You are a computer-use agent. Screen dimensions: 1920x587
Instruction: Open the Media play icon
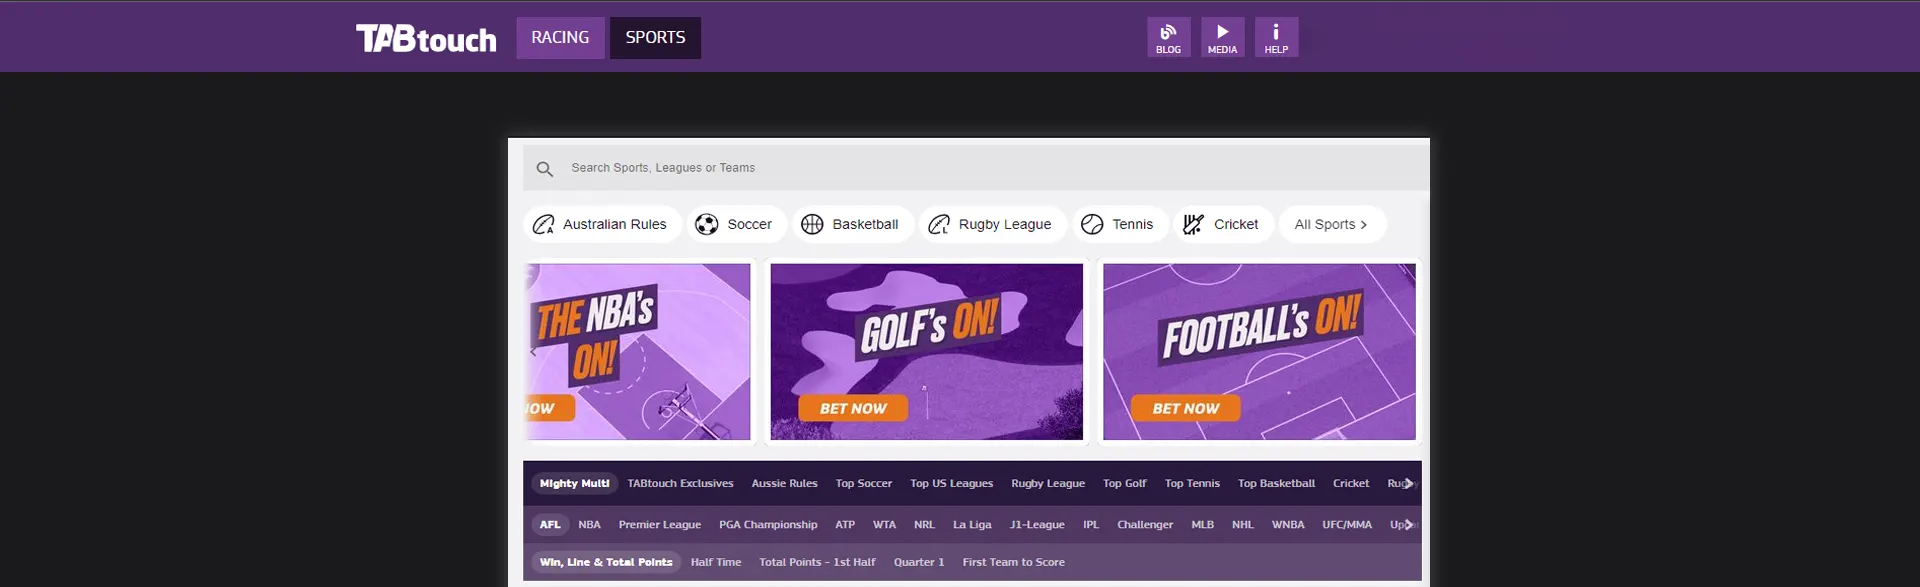[x=1222, y=37]
